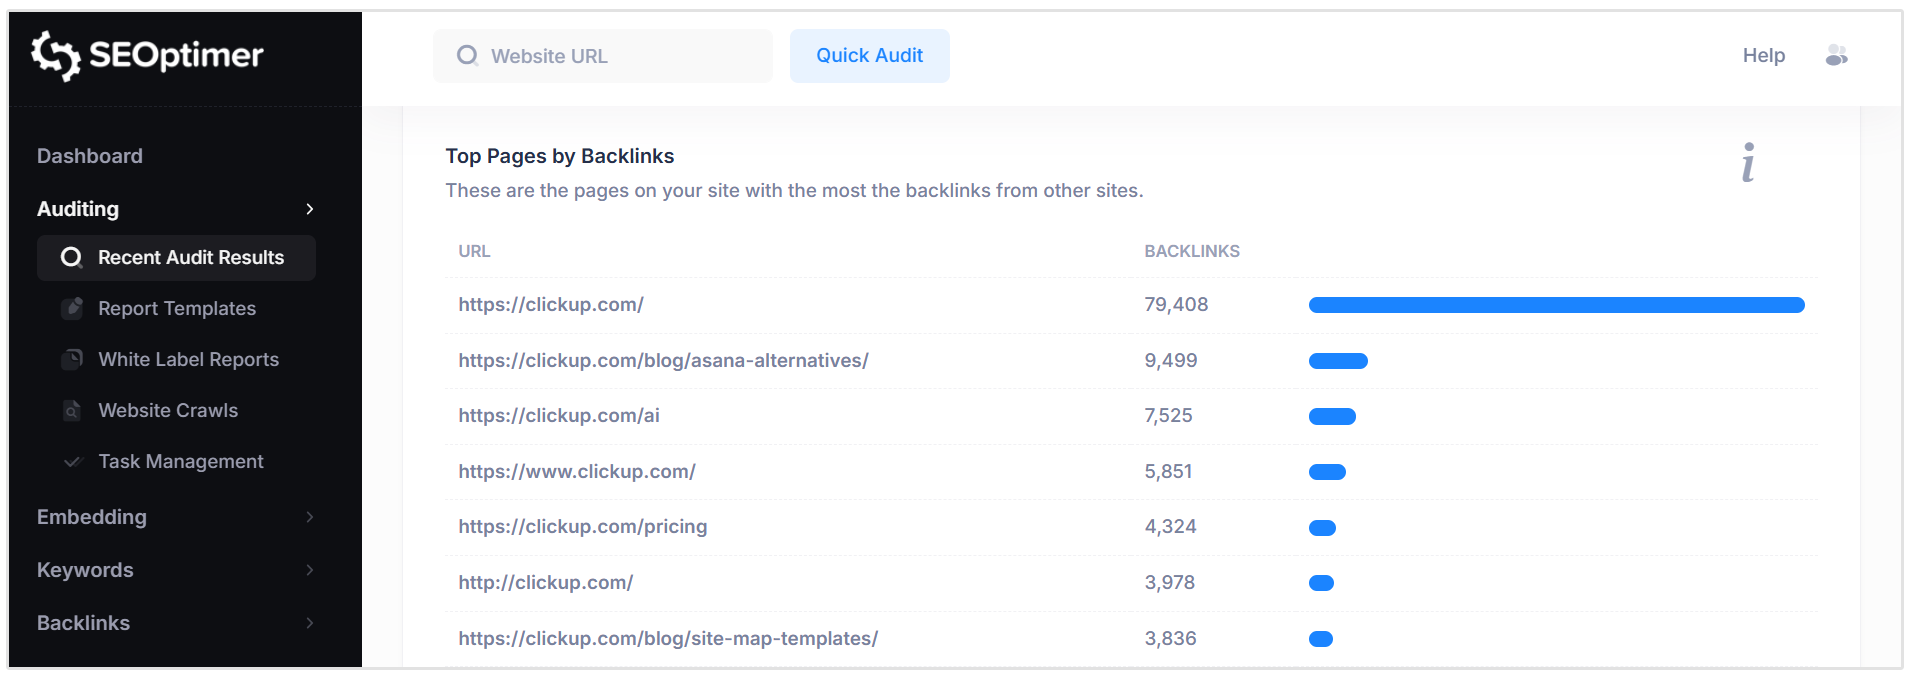Click the Task Management checkmark icon
This screenshot has width=1910, height=680.
[x=72, y=461]
